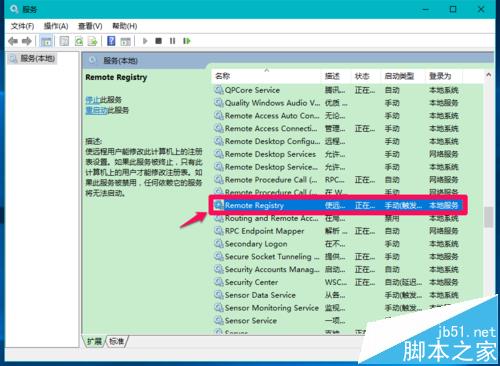Select Remote Access Connecti... service
The height and width of the screenshot is (366, 500).
(x=337, y=129)
